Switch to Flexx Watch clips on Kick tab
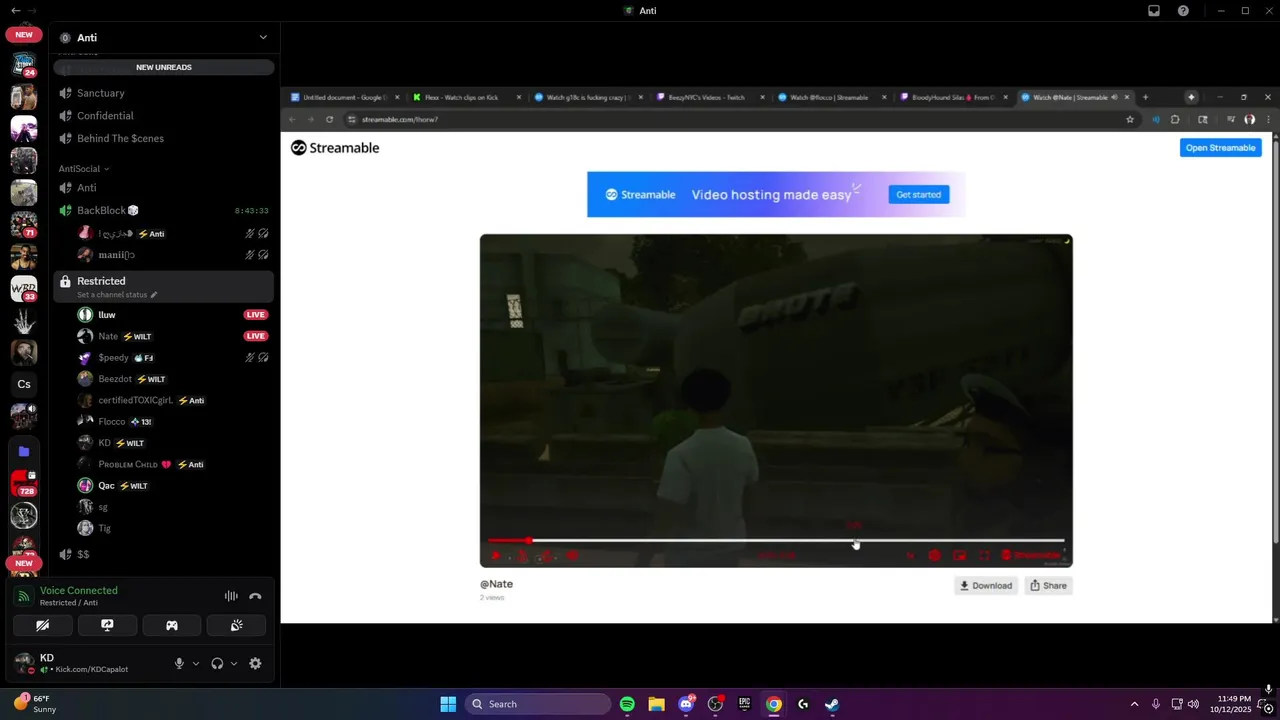The image size is (1280, 720). coord(467,97)
